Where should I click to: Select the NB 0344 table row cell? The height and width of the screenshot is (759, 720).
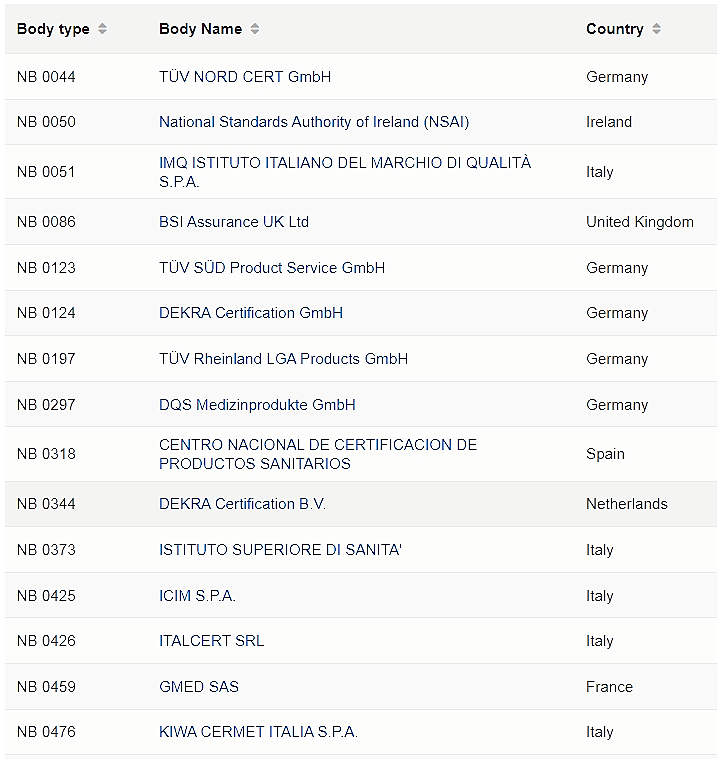pyautogui.click(x=46, y=504)
